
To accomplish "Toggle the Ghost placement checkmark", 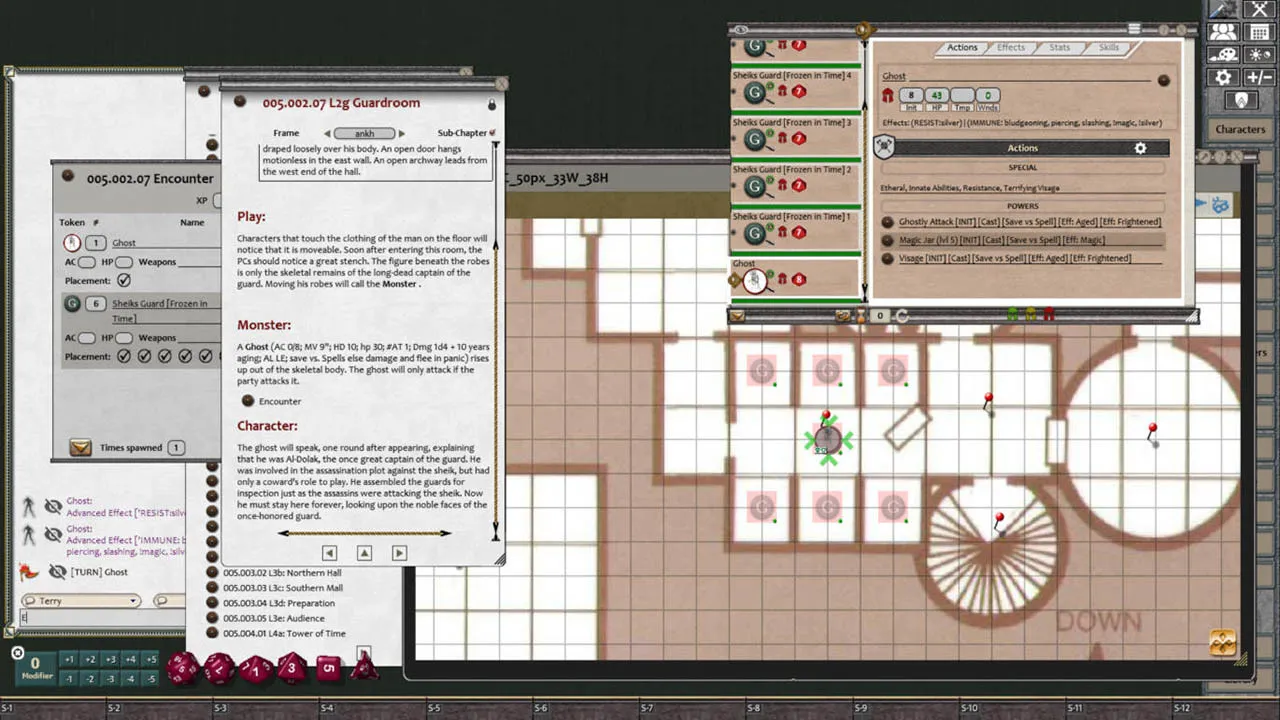I will 124,280.
